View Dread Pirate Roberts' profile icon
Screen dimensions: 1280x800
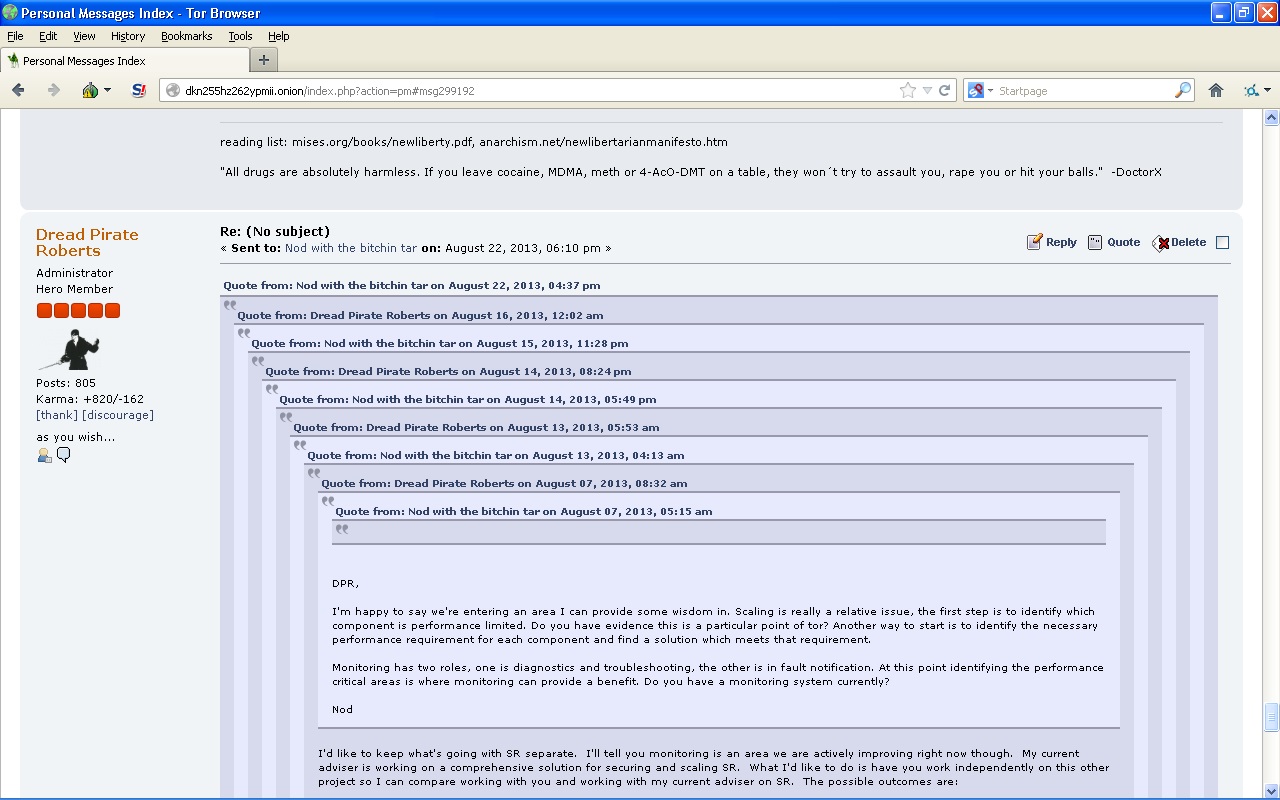click(x=44, y=456)
